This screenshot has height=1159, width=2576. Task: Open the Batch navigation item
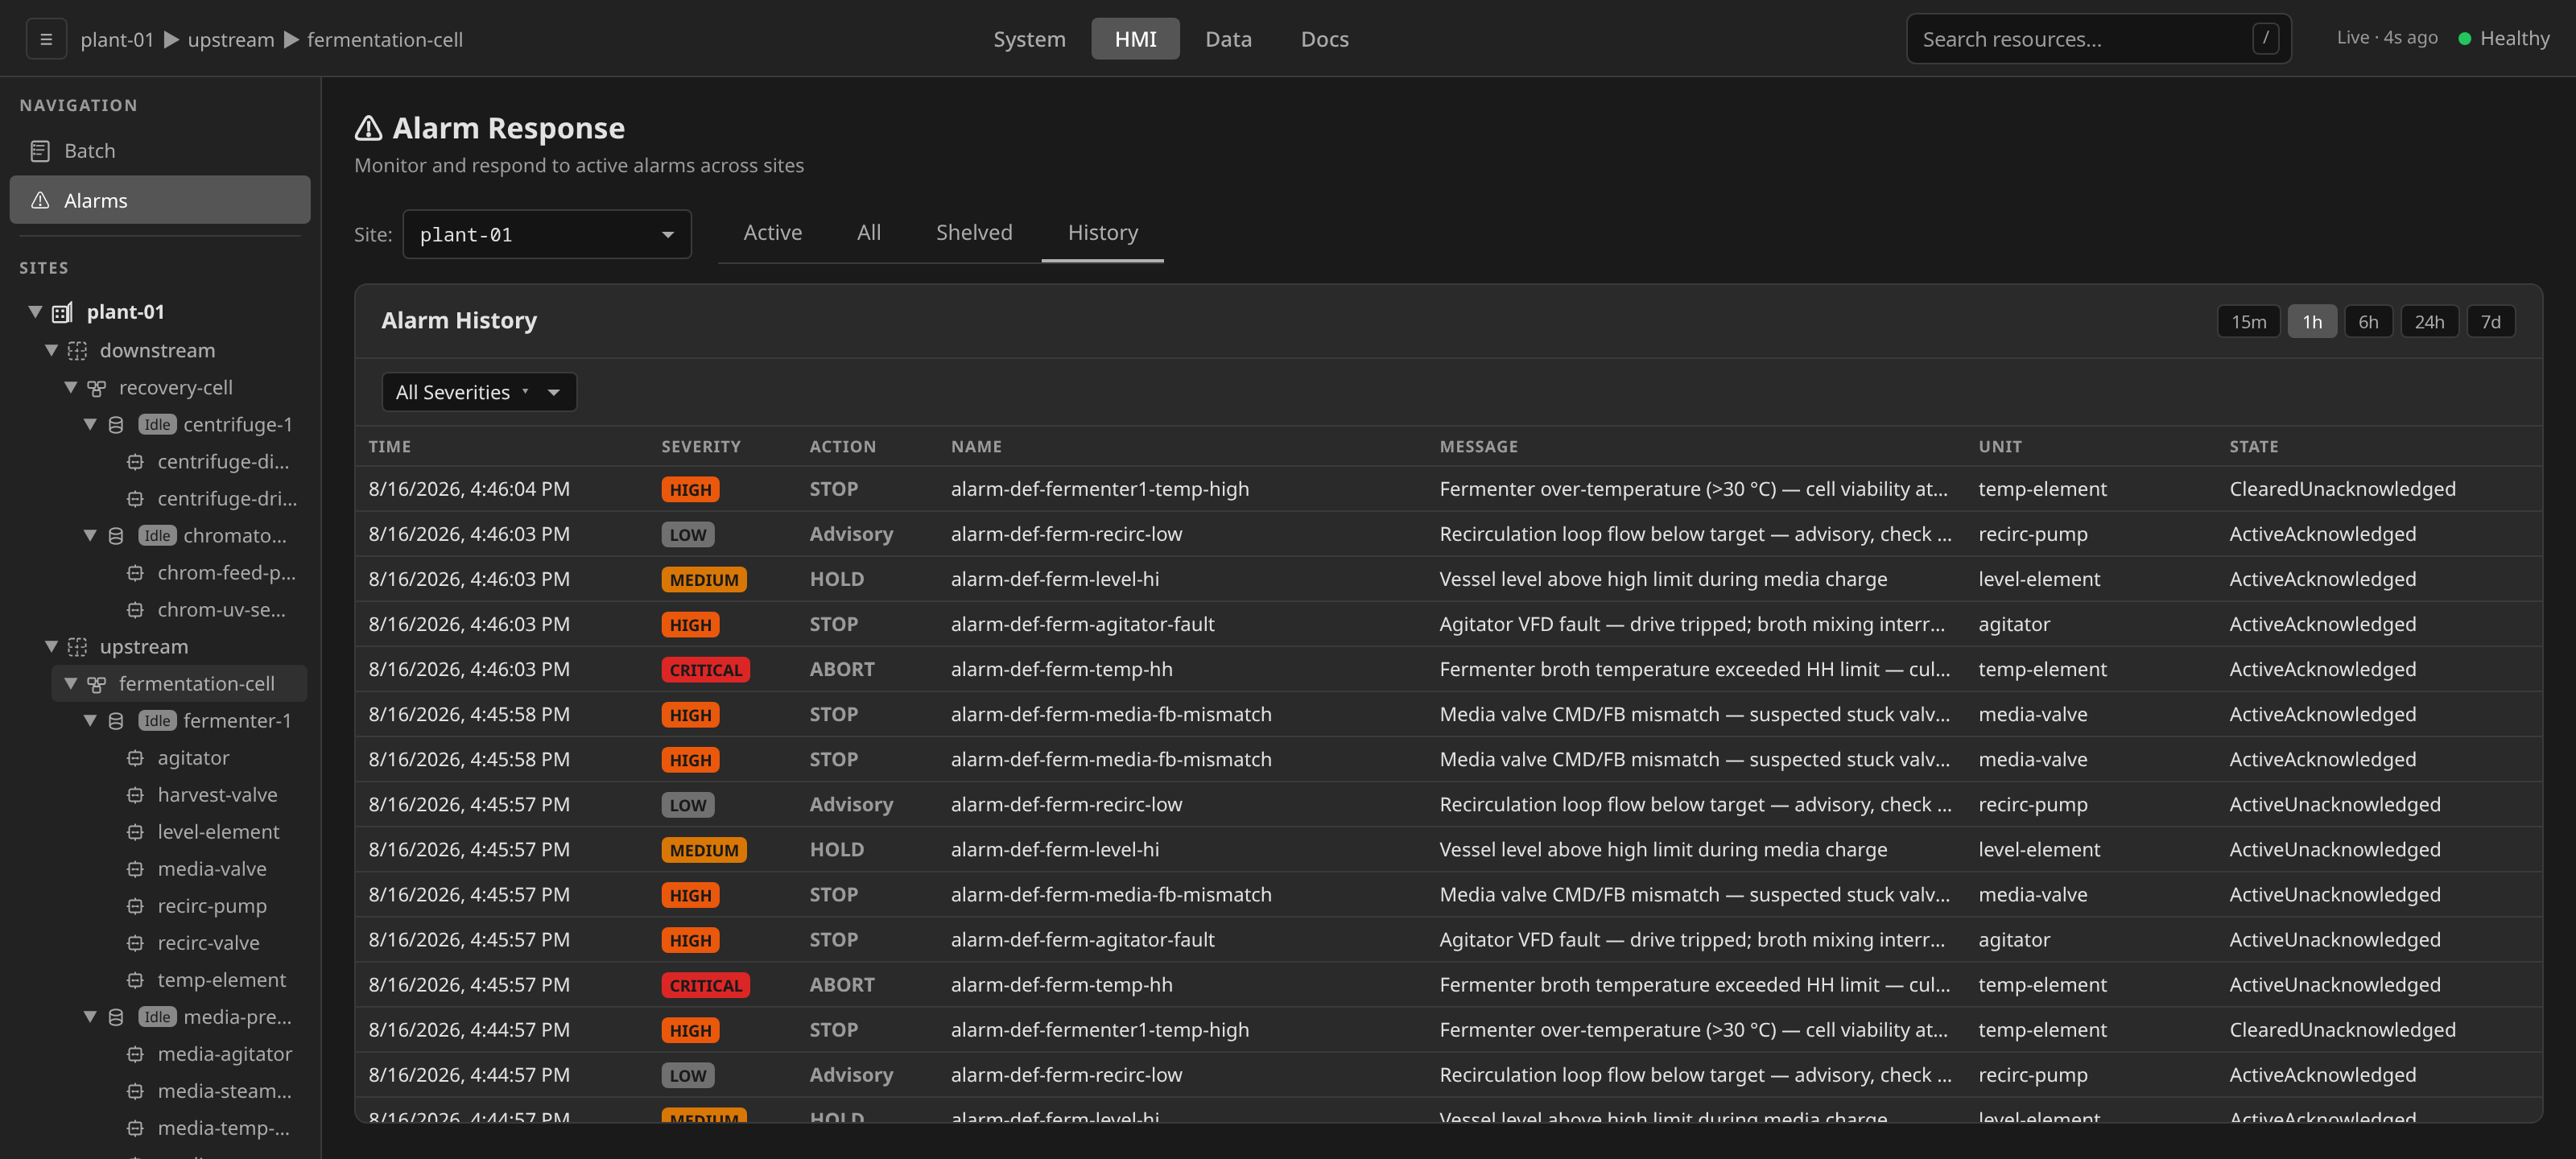[x=160, y=151]
